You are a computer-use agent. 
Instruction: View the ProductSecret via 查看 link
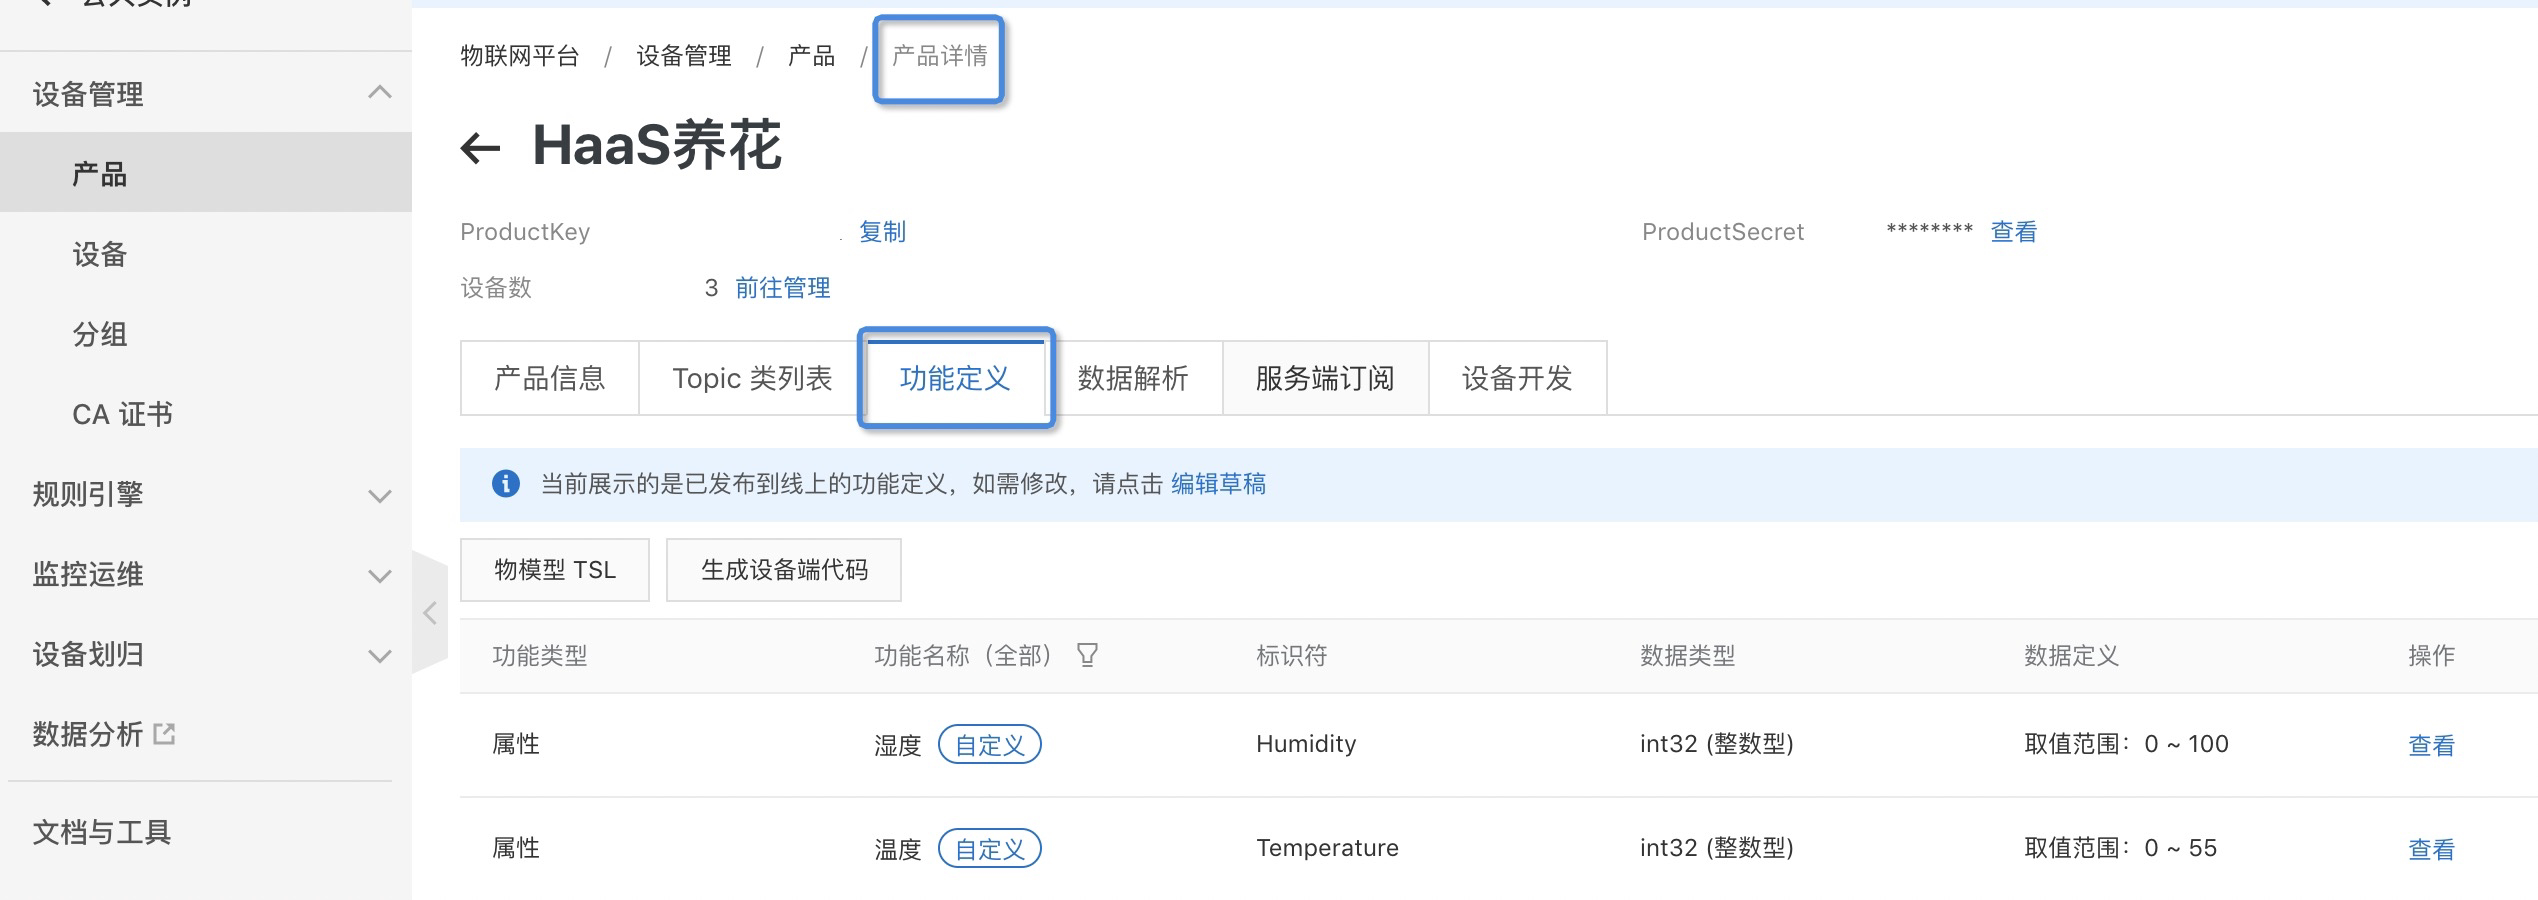2013,232
